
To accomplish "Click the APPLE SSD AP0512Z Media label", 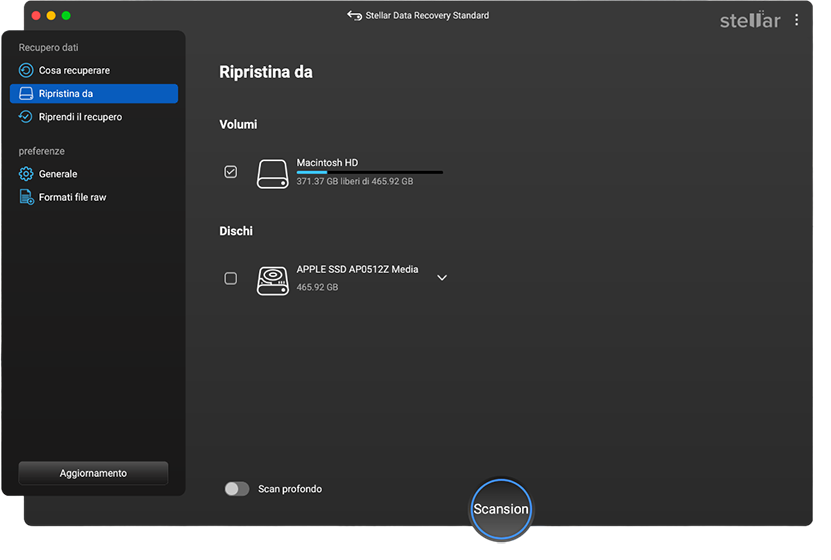I will (x=357, y=269).
